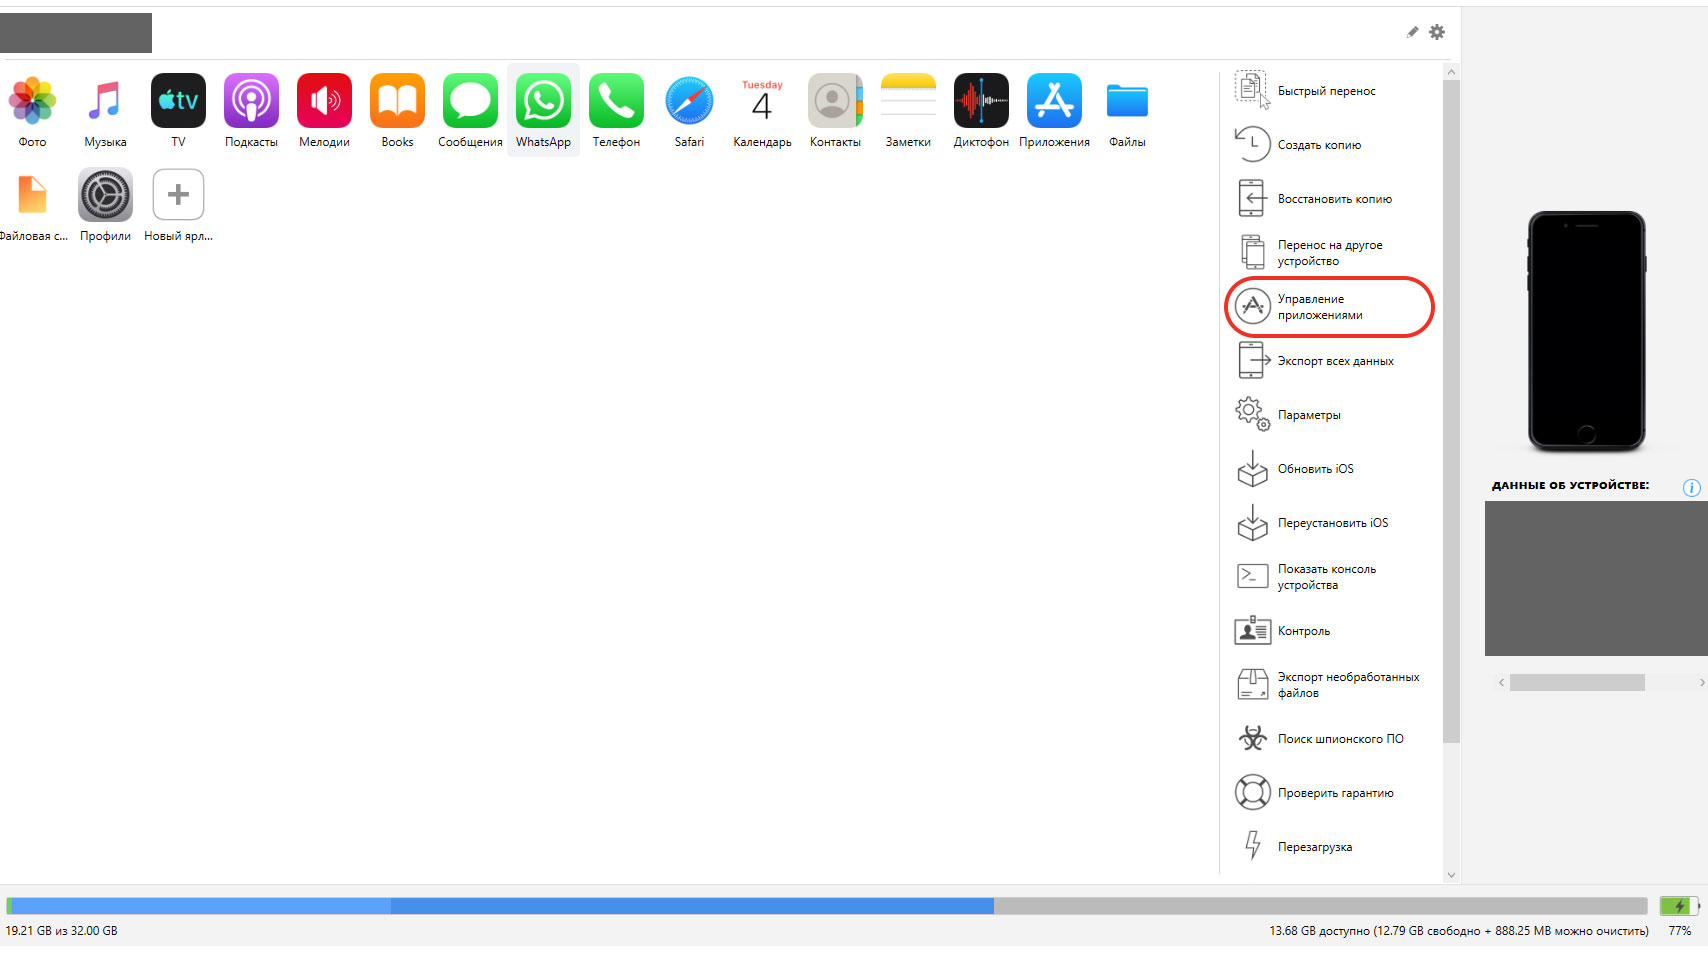Open the Подкасты app icon
This screenshot has width=1708, height=954.
(x=251, y=101)
